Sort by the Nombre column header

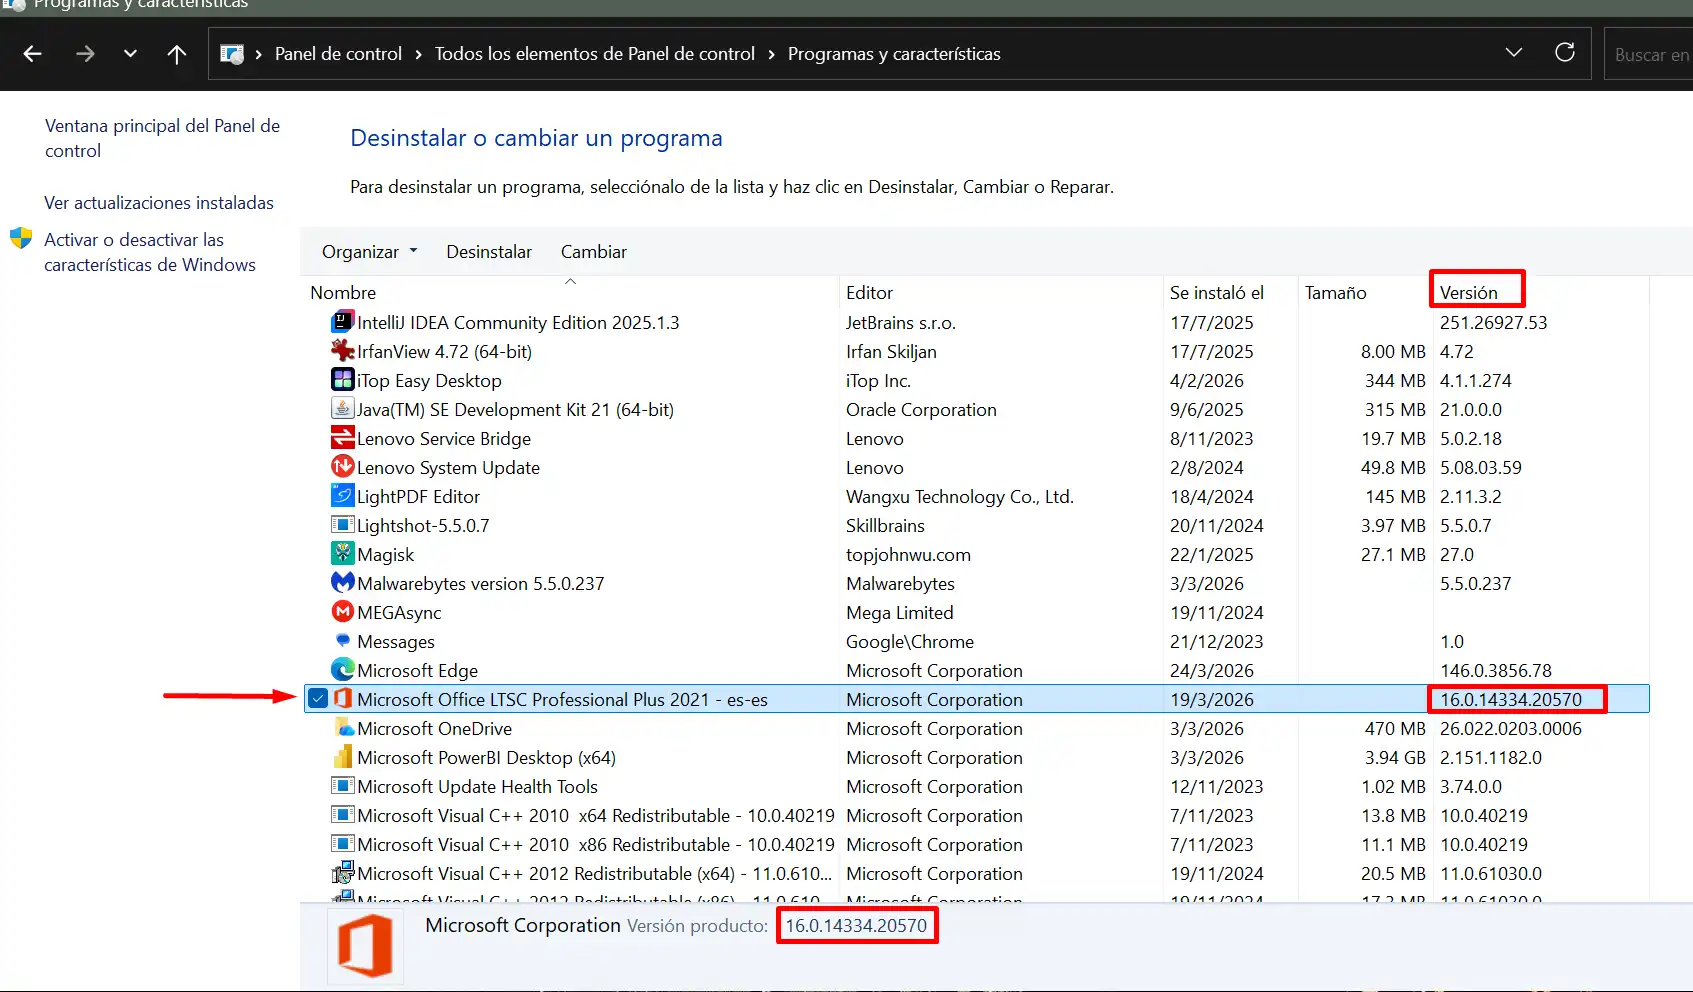[x=343, y=293]
